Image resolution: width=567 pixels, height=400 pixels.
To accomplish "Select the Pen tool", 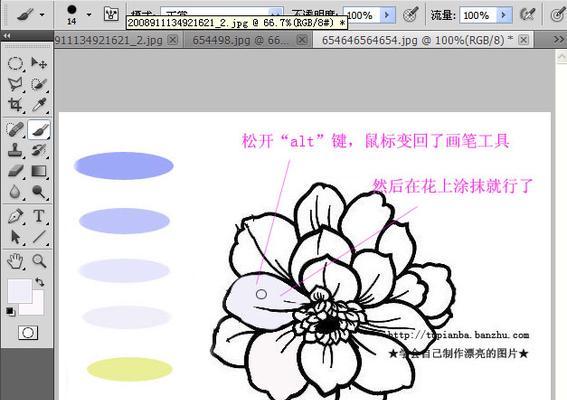I will 15,216.
